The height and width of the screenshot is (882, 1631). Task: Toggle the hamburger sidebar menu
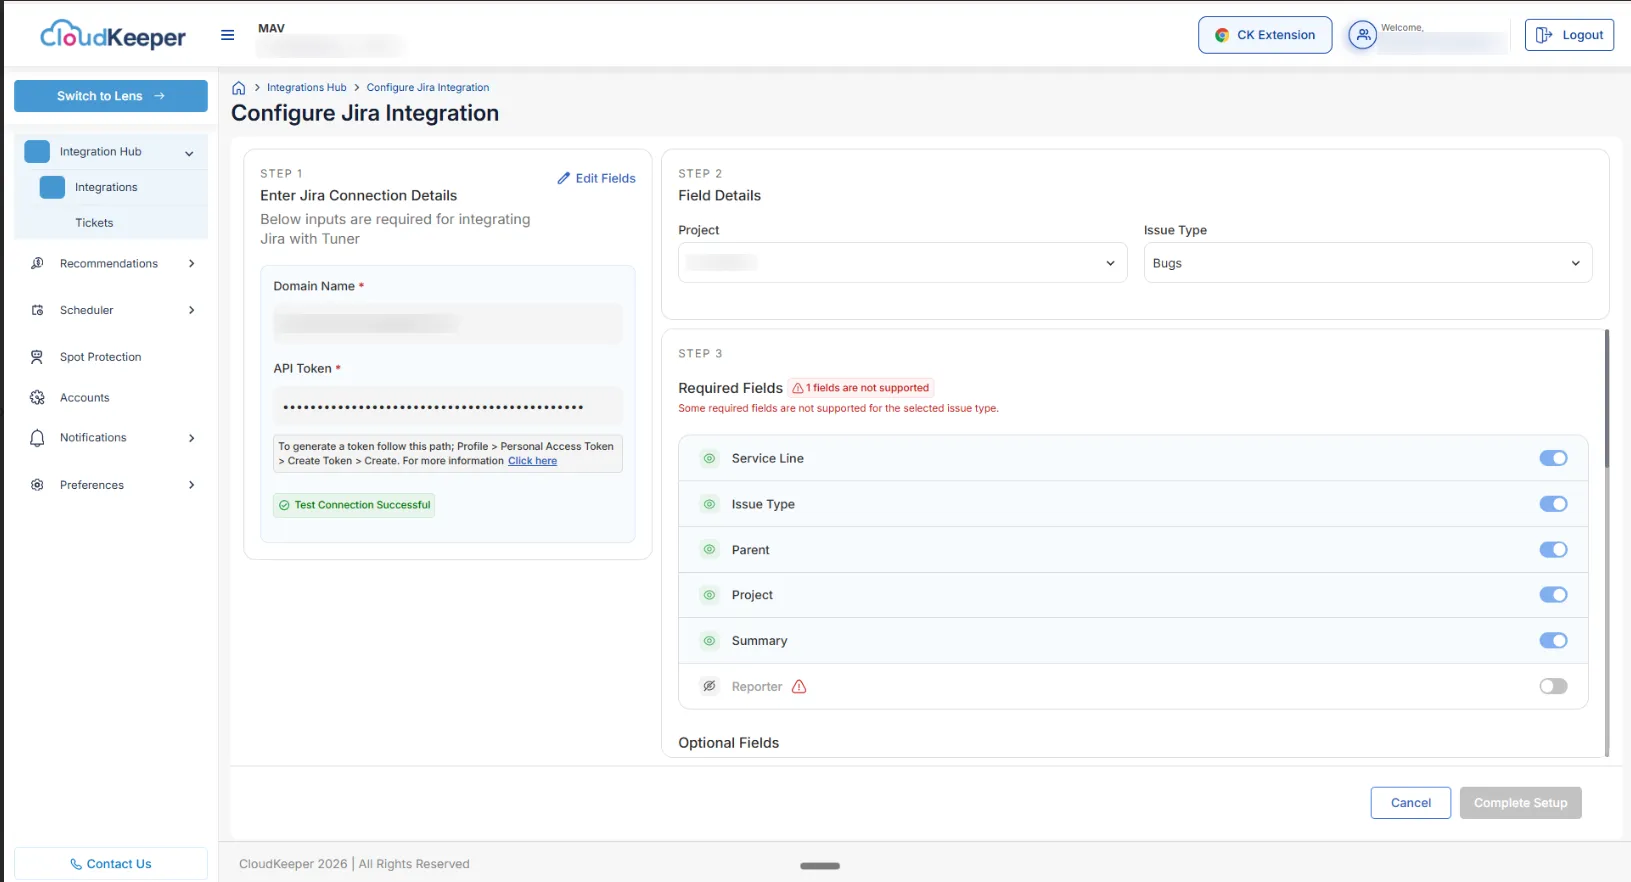click(x=228, y=35)
